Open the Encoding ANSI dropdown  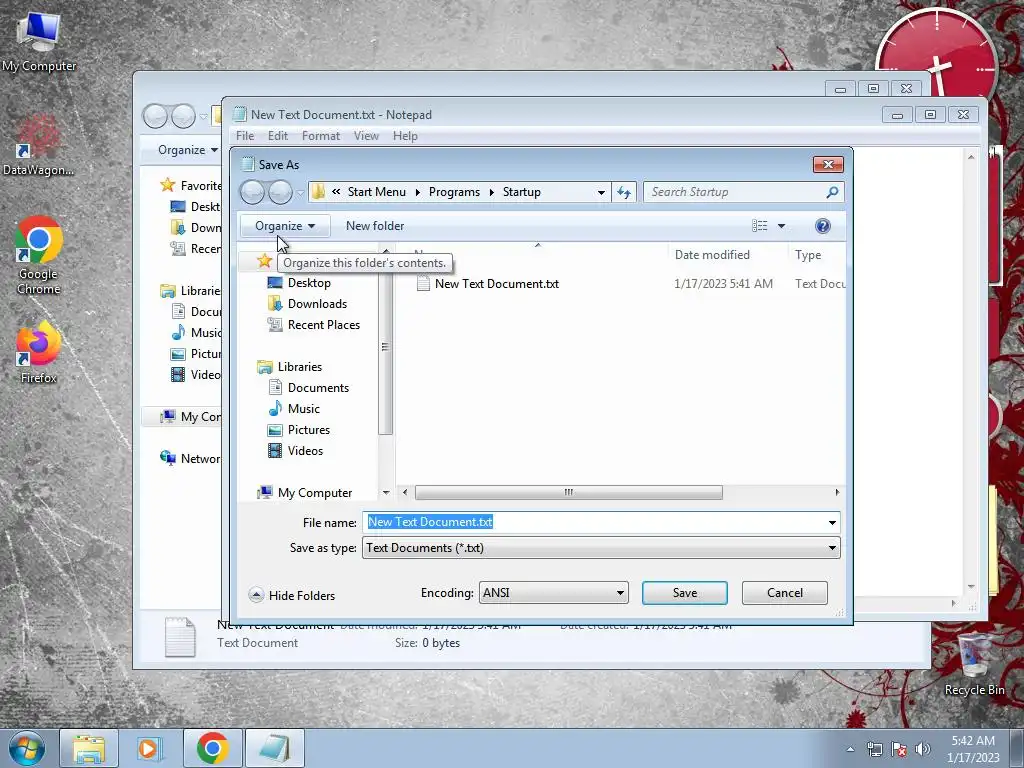click(554, 593)
